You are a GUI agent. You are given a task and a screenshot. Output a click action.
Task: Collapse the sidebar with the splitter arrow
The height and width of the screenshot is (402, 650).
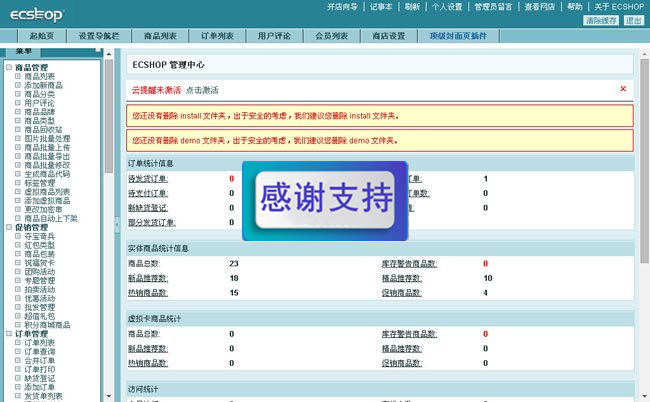117,225
